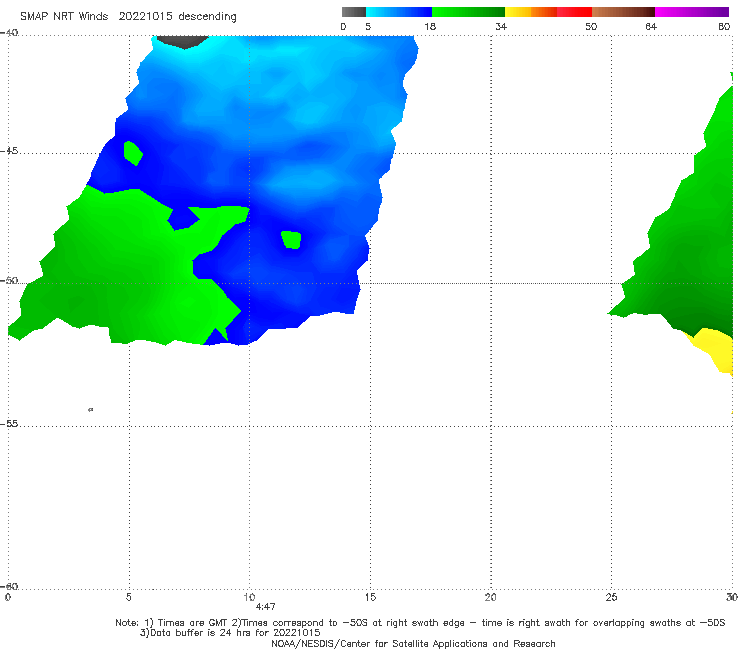Click the small green wind patch near -45 latitude
This screenshot has width=740, height=650.
pos(133,153)
